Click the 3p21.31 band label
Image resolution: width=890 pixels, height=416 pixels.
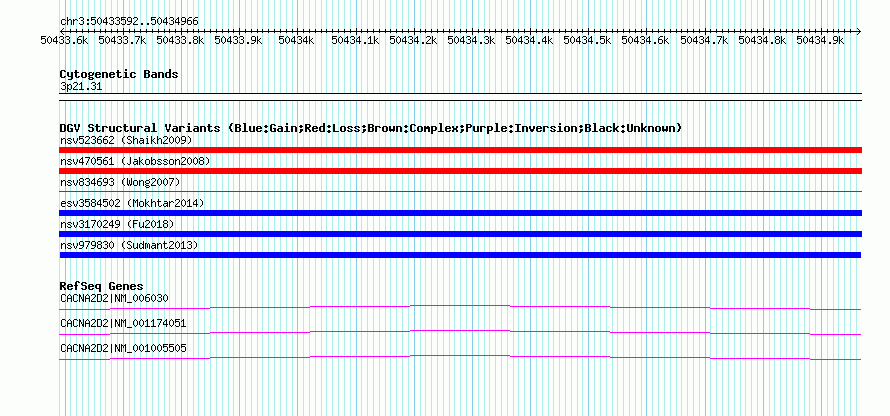(x=81, y=87)
